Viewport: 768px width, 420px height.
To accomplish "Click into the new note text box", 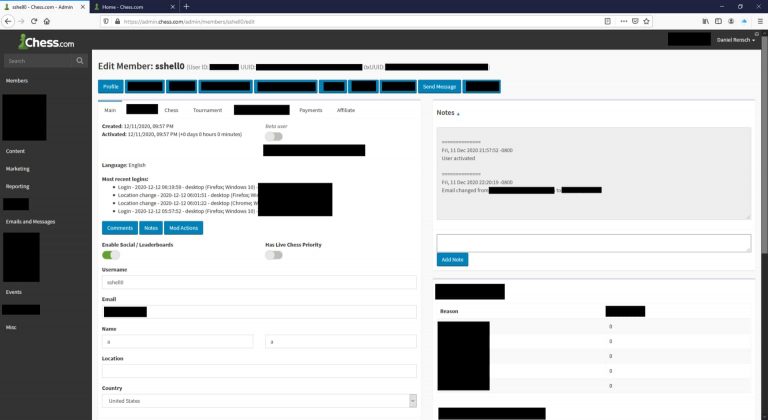I will pyautogui.click(x=594, y=243).
